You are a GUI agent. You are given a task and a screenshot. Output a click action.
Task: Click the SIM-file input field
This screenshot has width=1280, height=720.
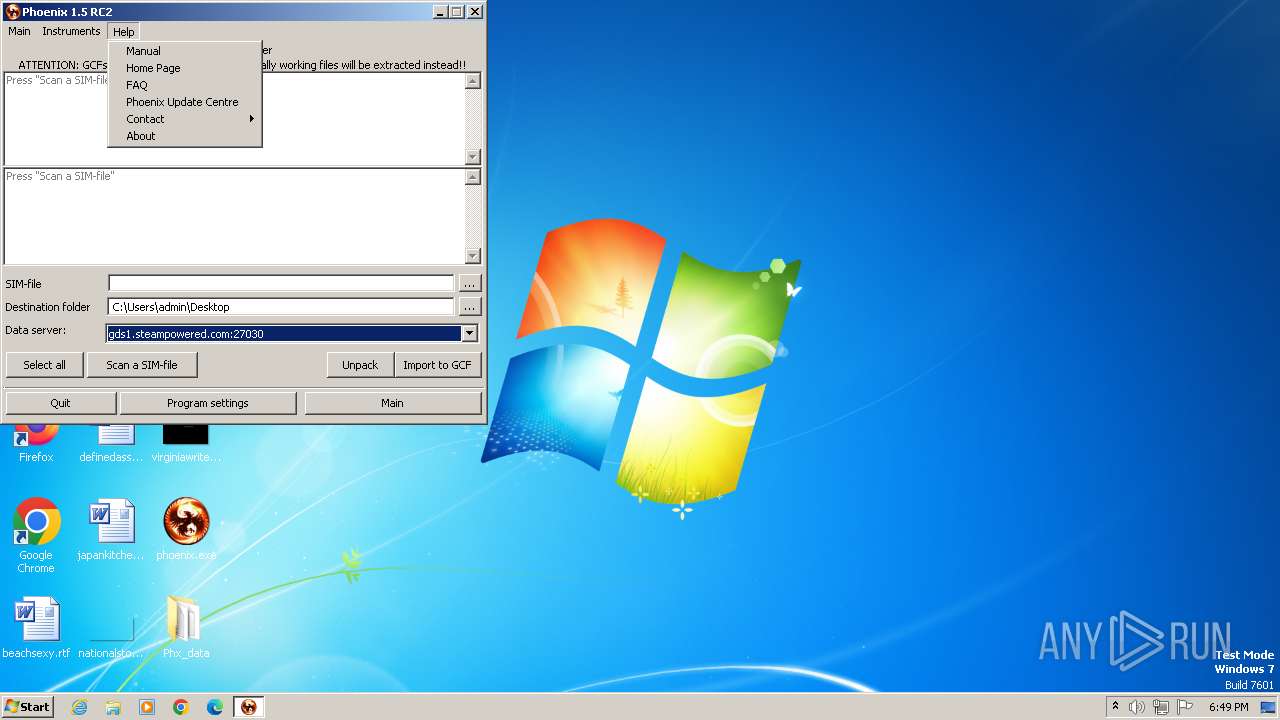pos(281,284)
